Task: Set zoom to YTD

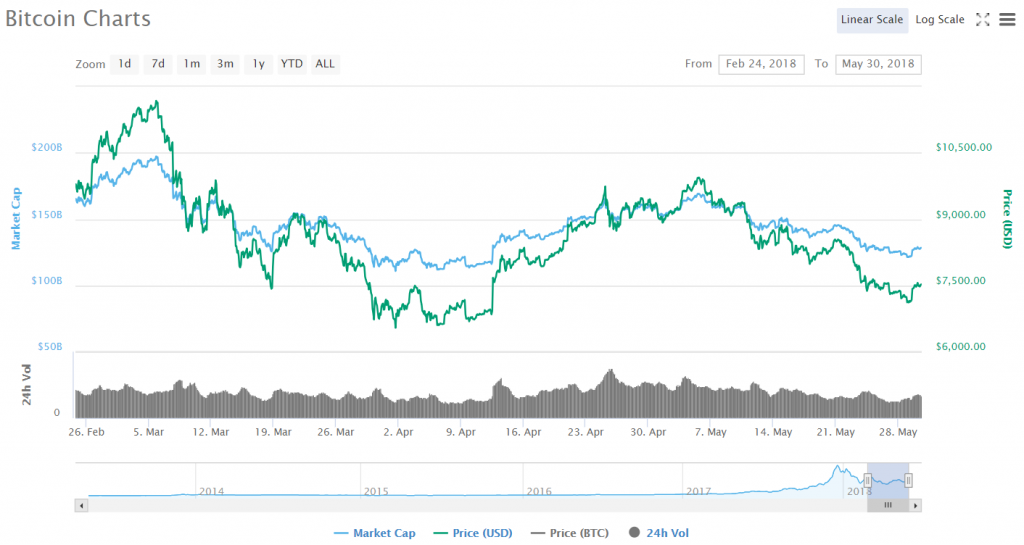Action: coord(292,64)
